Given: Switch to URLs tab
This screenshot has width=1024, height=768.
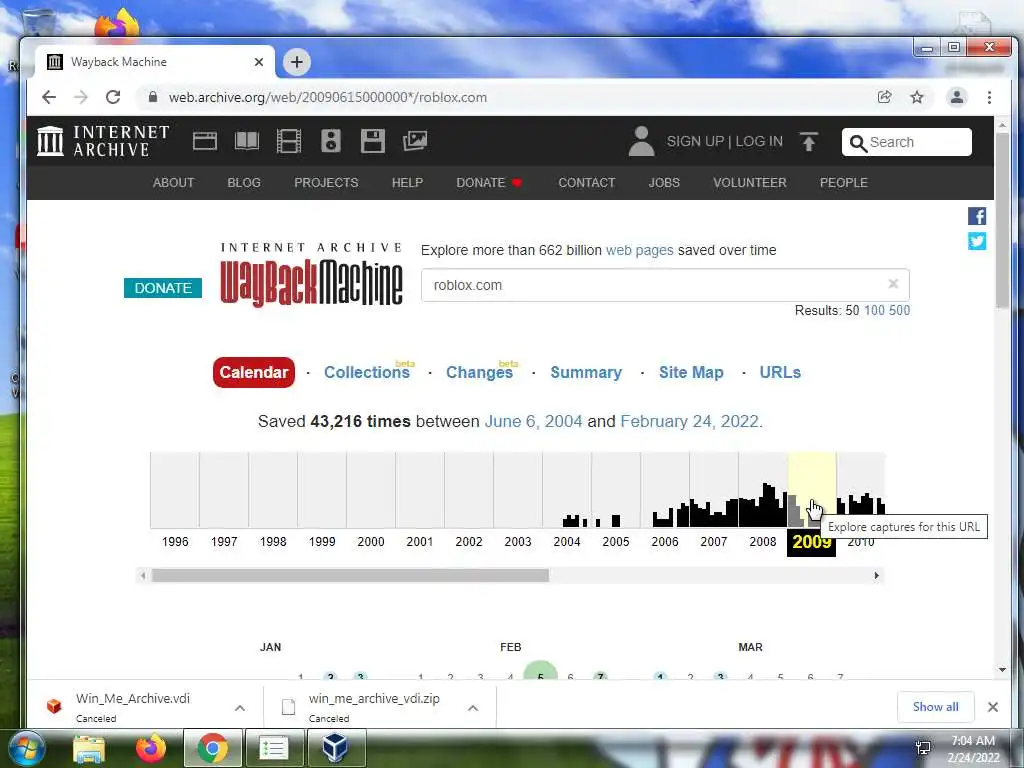Looking at the screenshot, I should [780, 372].
